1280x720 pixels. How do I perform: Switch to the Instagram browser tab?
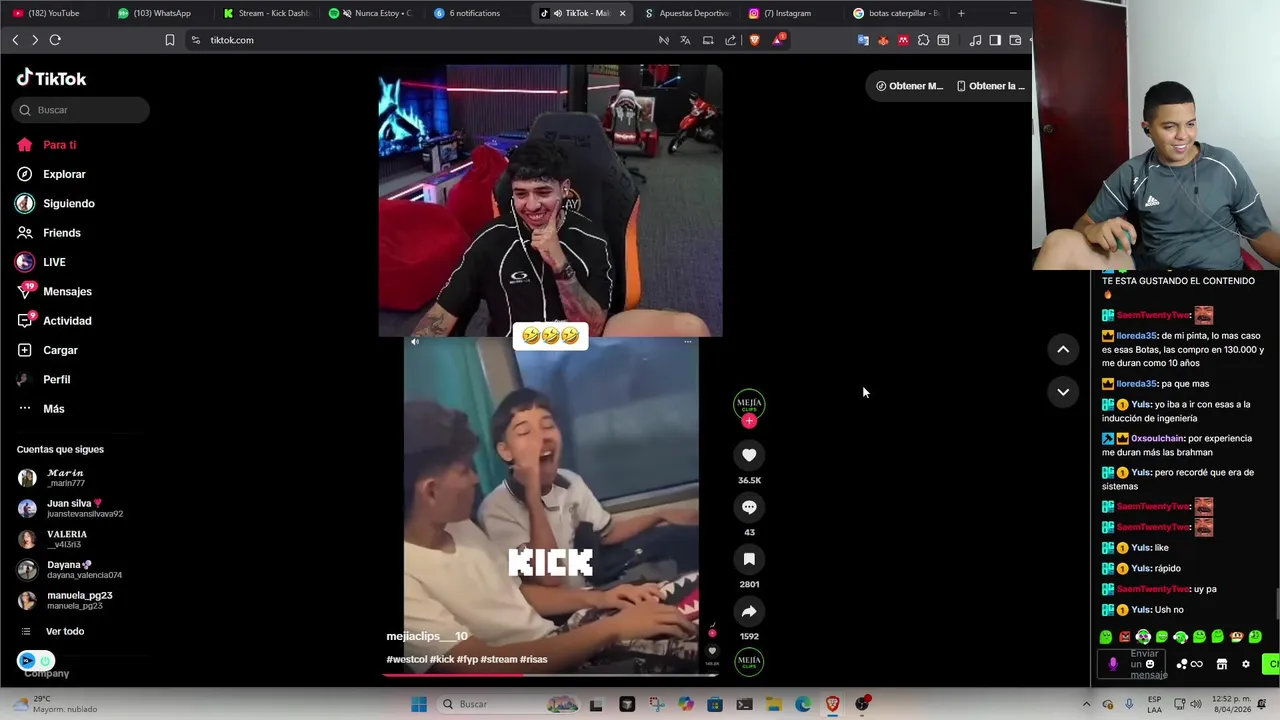792,13
